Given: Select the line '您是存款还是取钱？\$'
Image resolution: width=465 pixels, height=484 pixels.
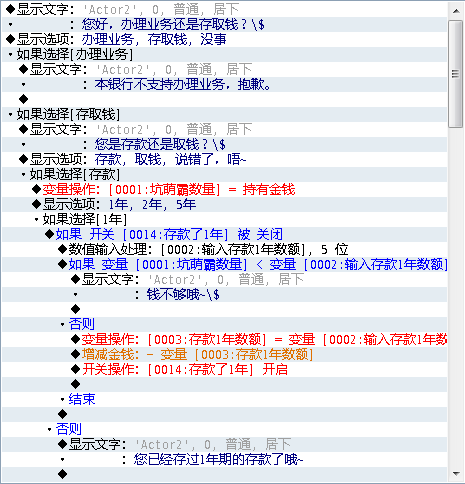Looking at the screenshot, I should [x=224, y=144].
